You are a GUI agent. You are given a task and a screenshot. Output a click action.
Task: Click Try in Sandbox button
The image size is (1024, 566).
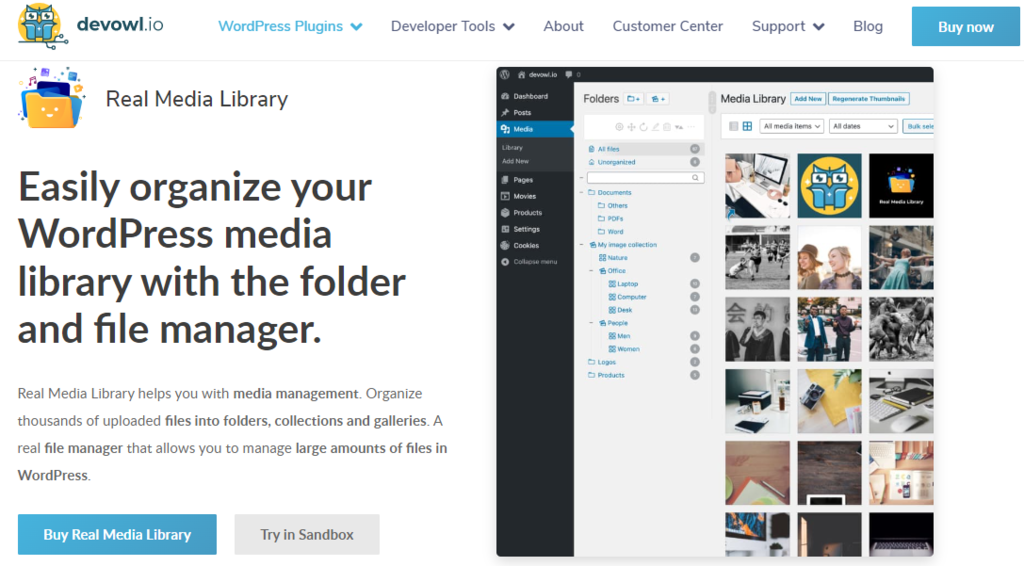[x=307, y=534]
